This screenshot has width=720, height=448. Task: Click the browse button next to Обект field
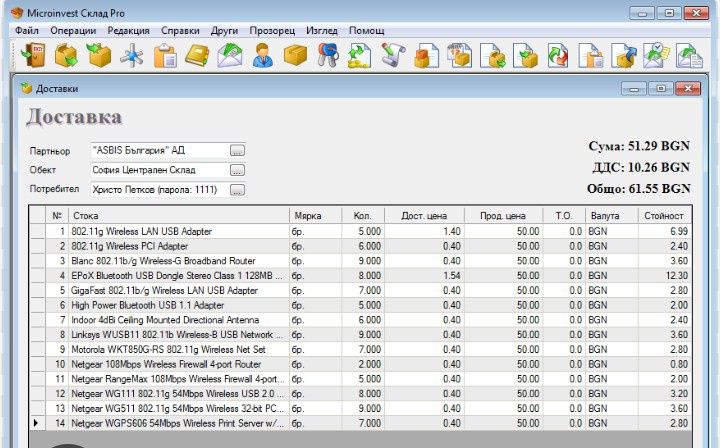pos(237,170)
